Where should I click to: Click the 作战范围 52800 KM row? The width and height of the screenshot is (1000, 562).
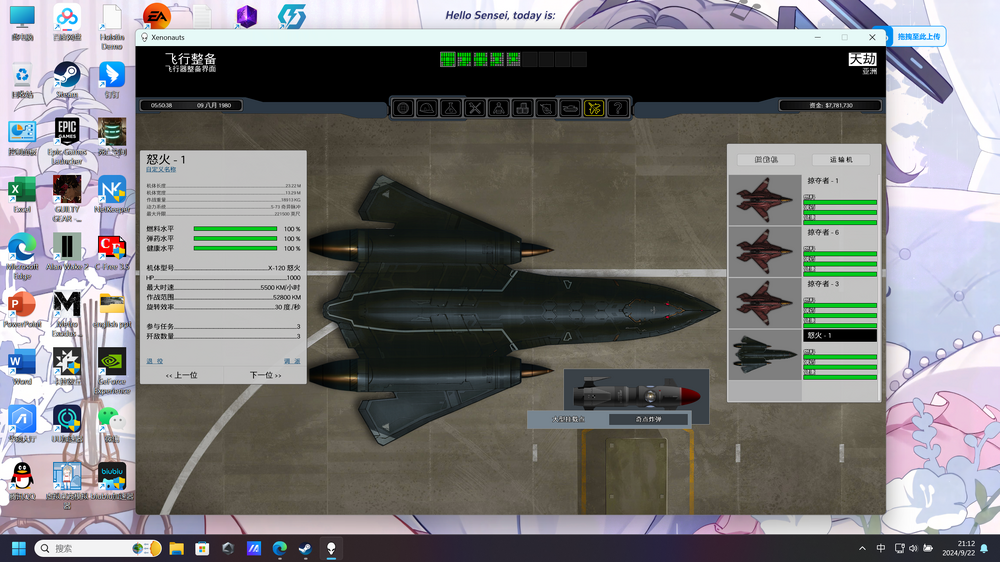tap(223, 297)
